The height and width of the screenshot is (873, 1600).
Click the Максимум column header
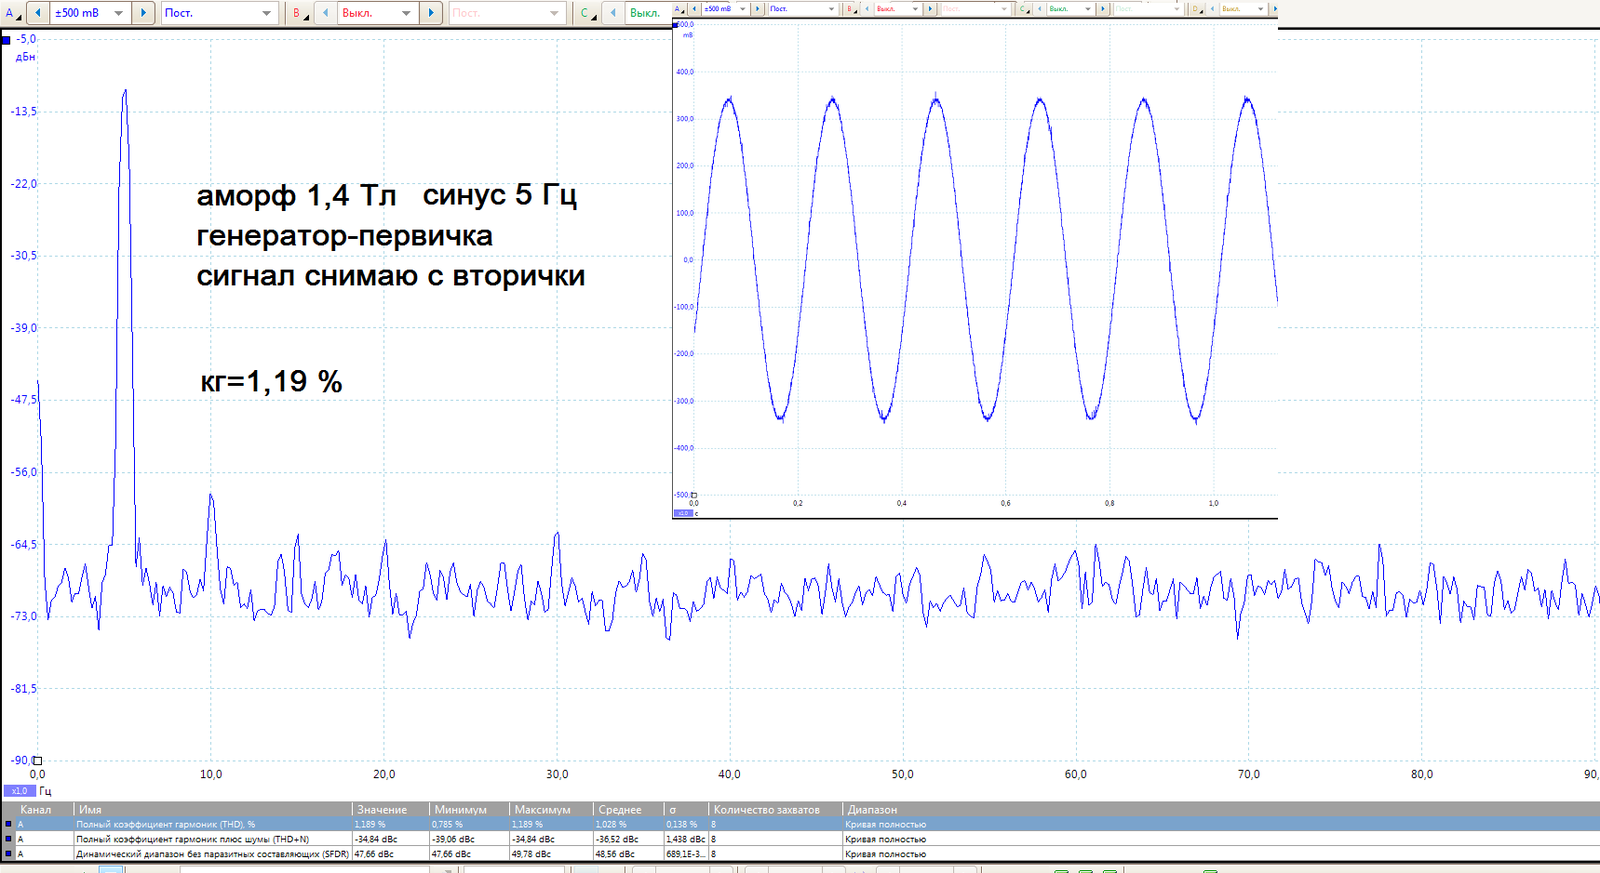coord(552,809)
